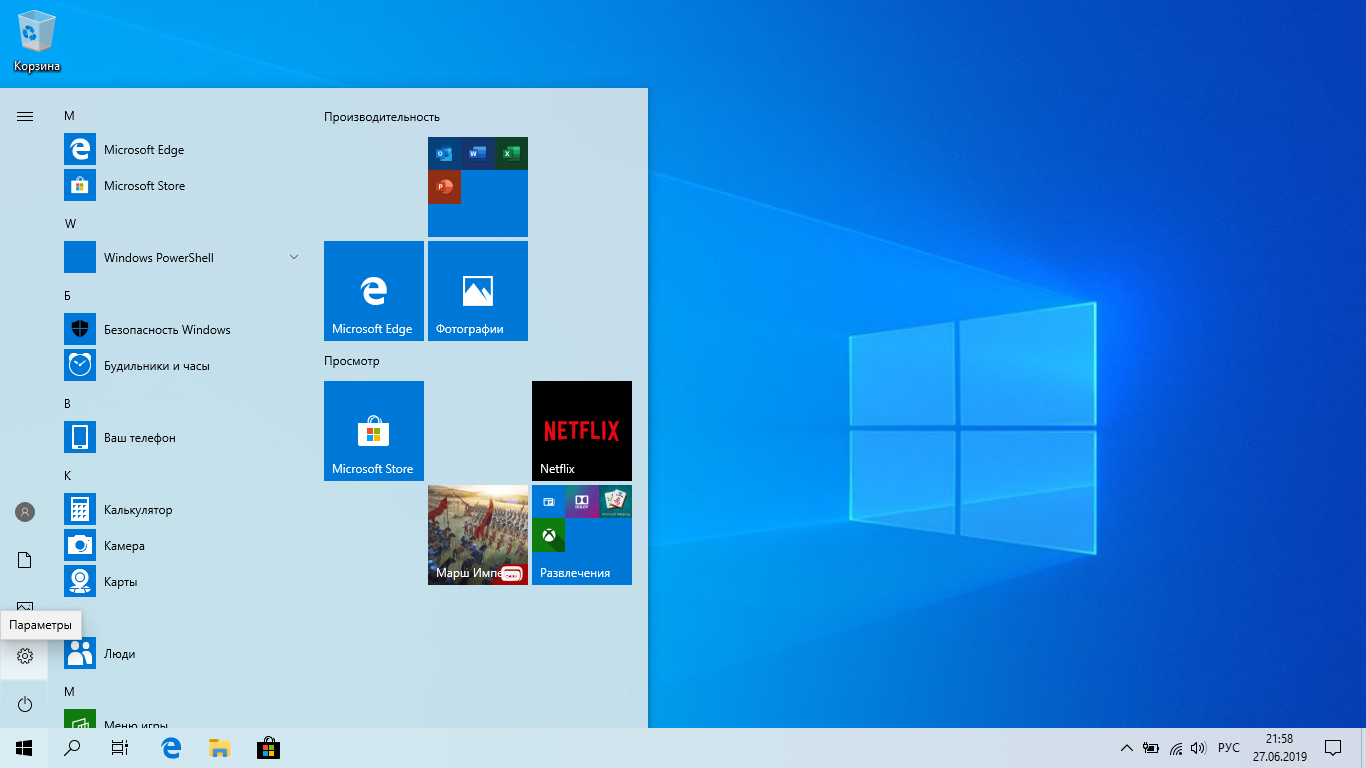Open the Netflix tile
The width and height of the screenshot is (1366, 768).
pyautogui.click(x=582, y=431)
